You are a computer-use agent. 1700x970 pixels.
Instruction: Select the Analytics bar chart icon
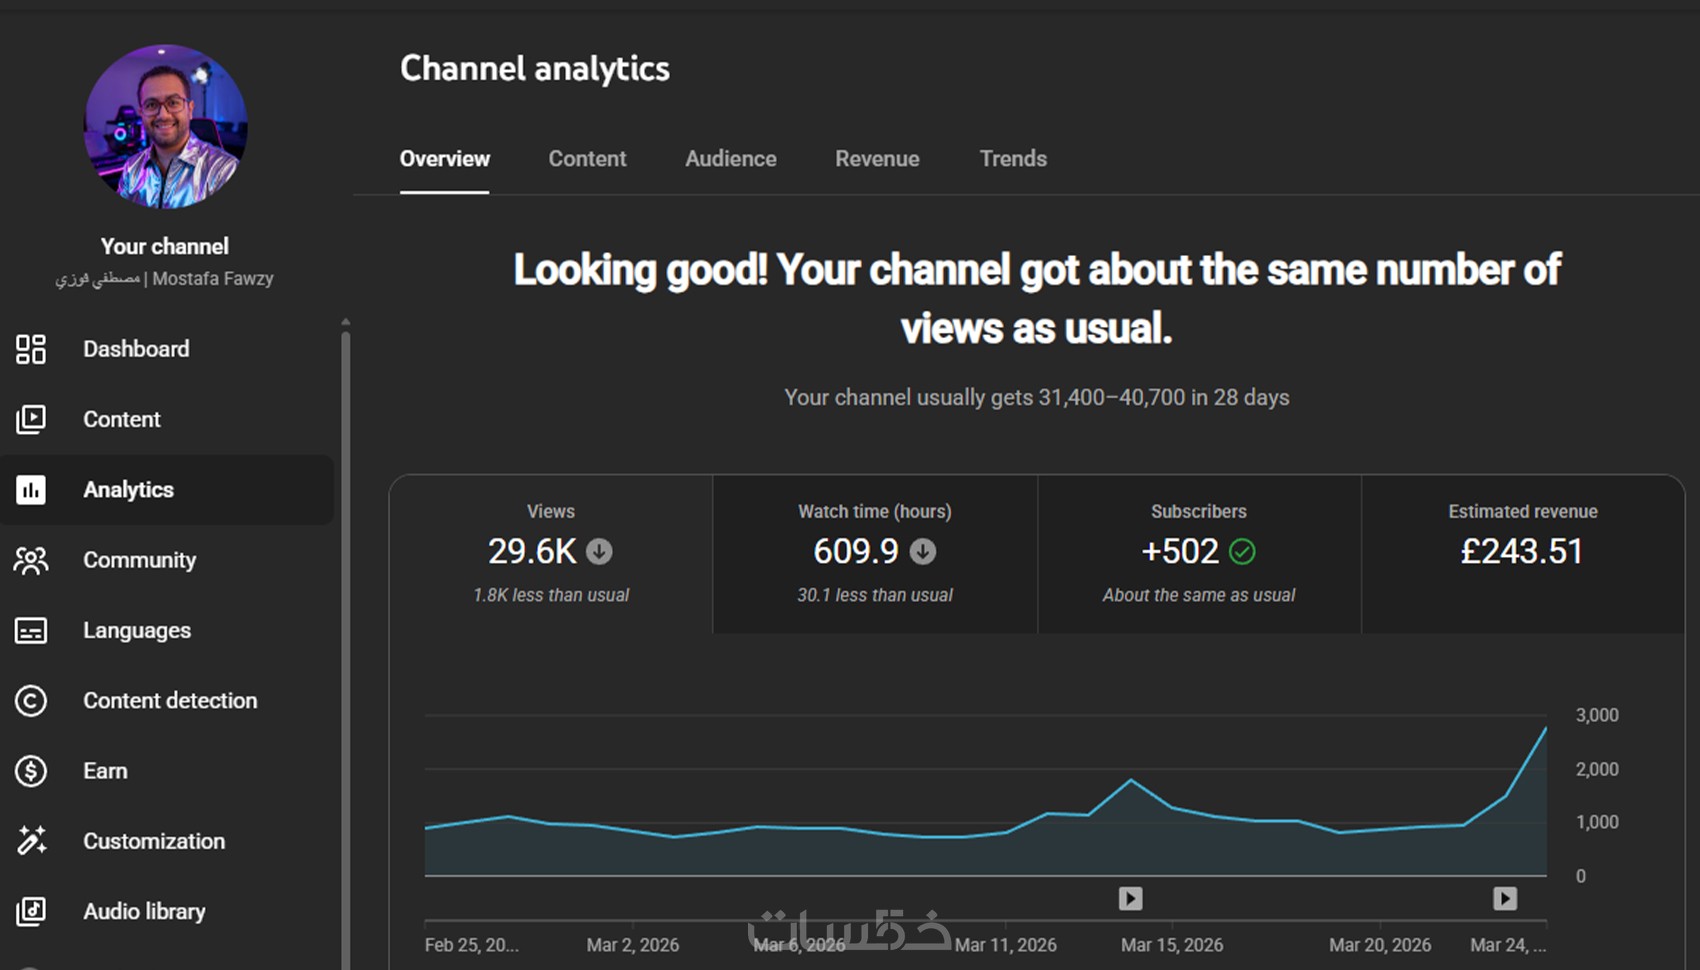click(x=31, y=490)
